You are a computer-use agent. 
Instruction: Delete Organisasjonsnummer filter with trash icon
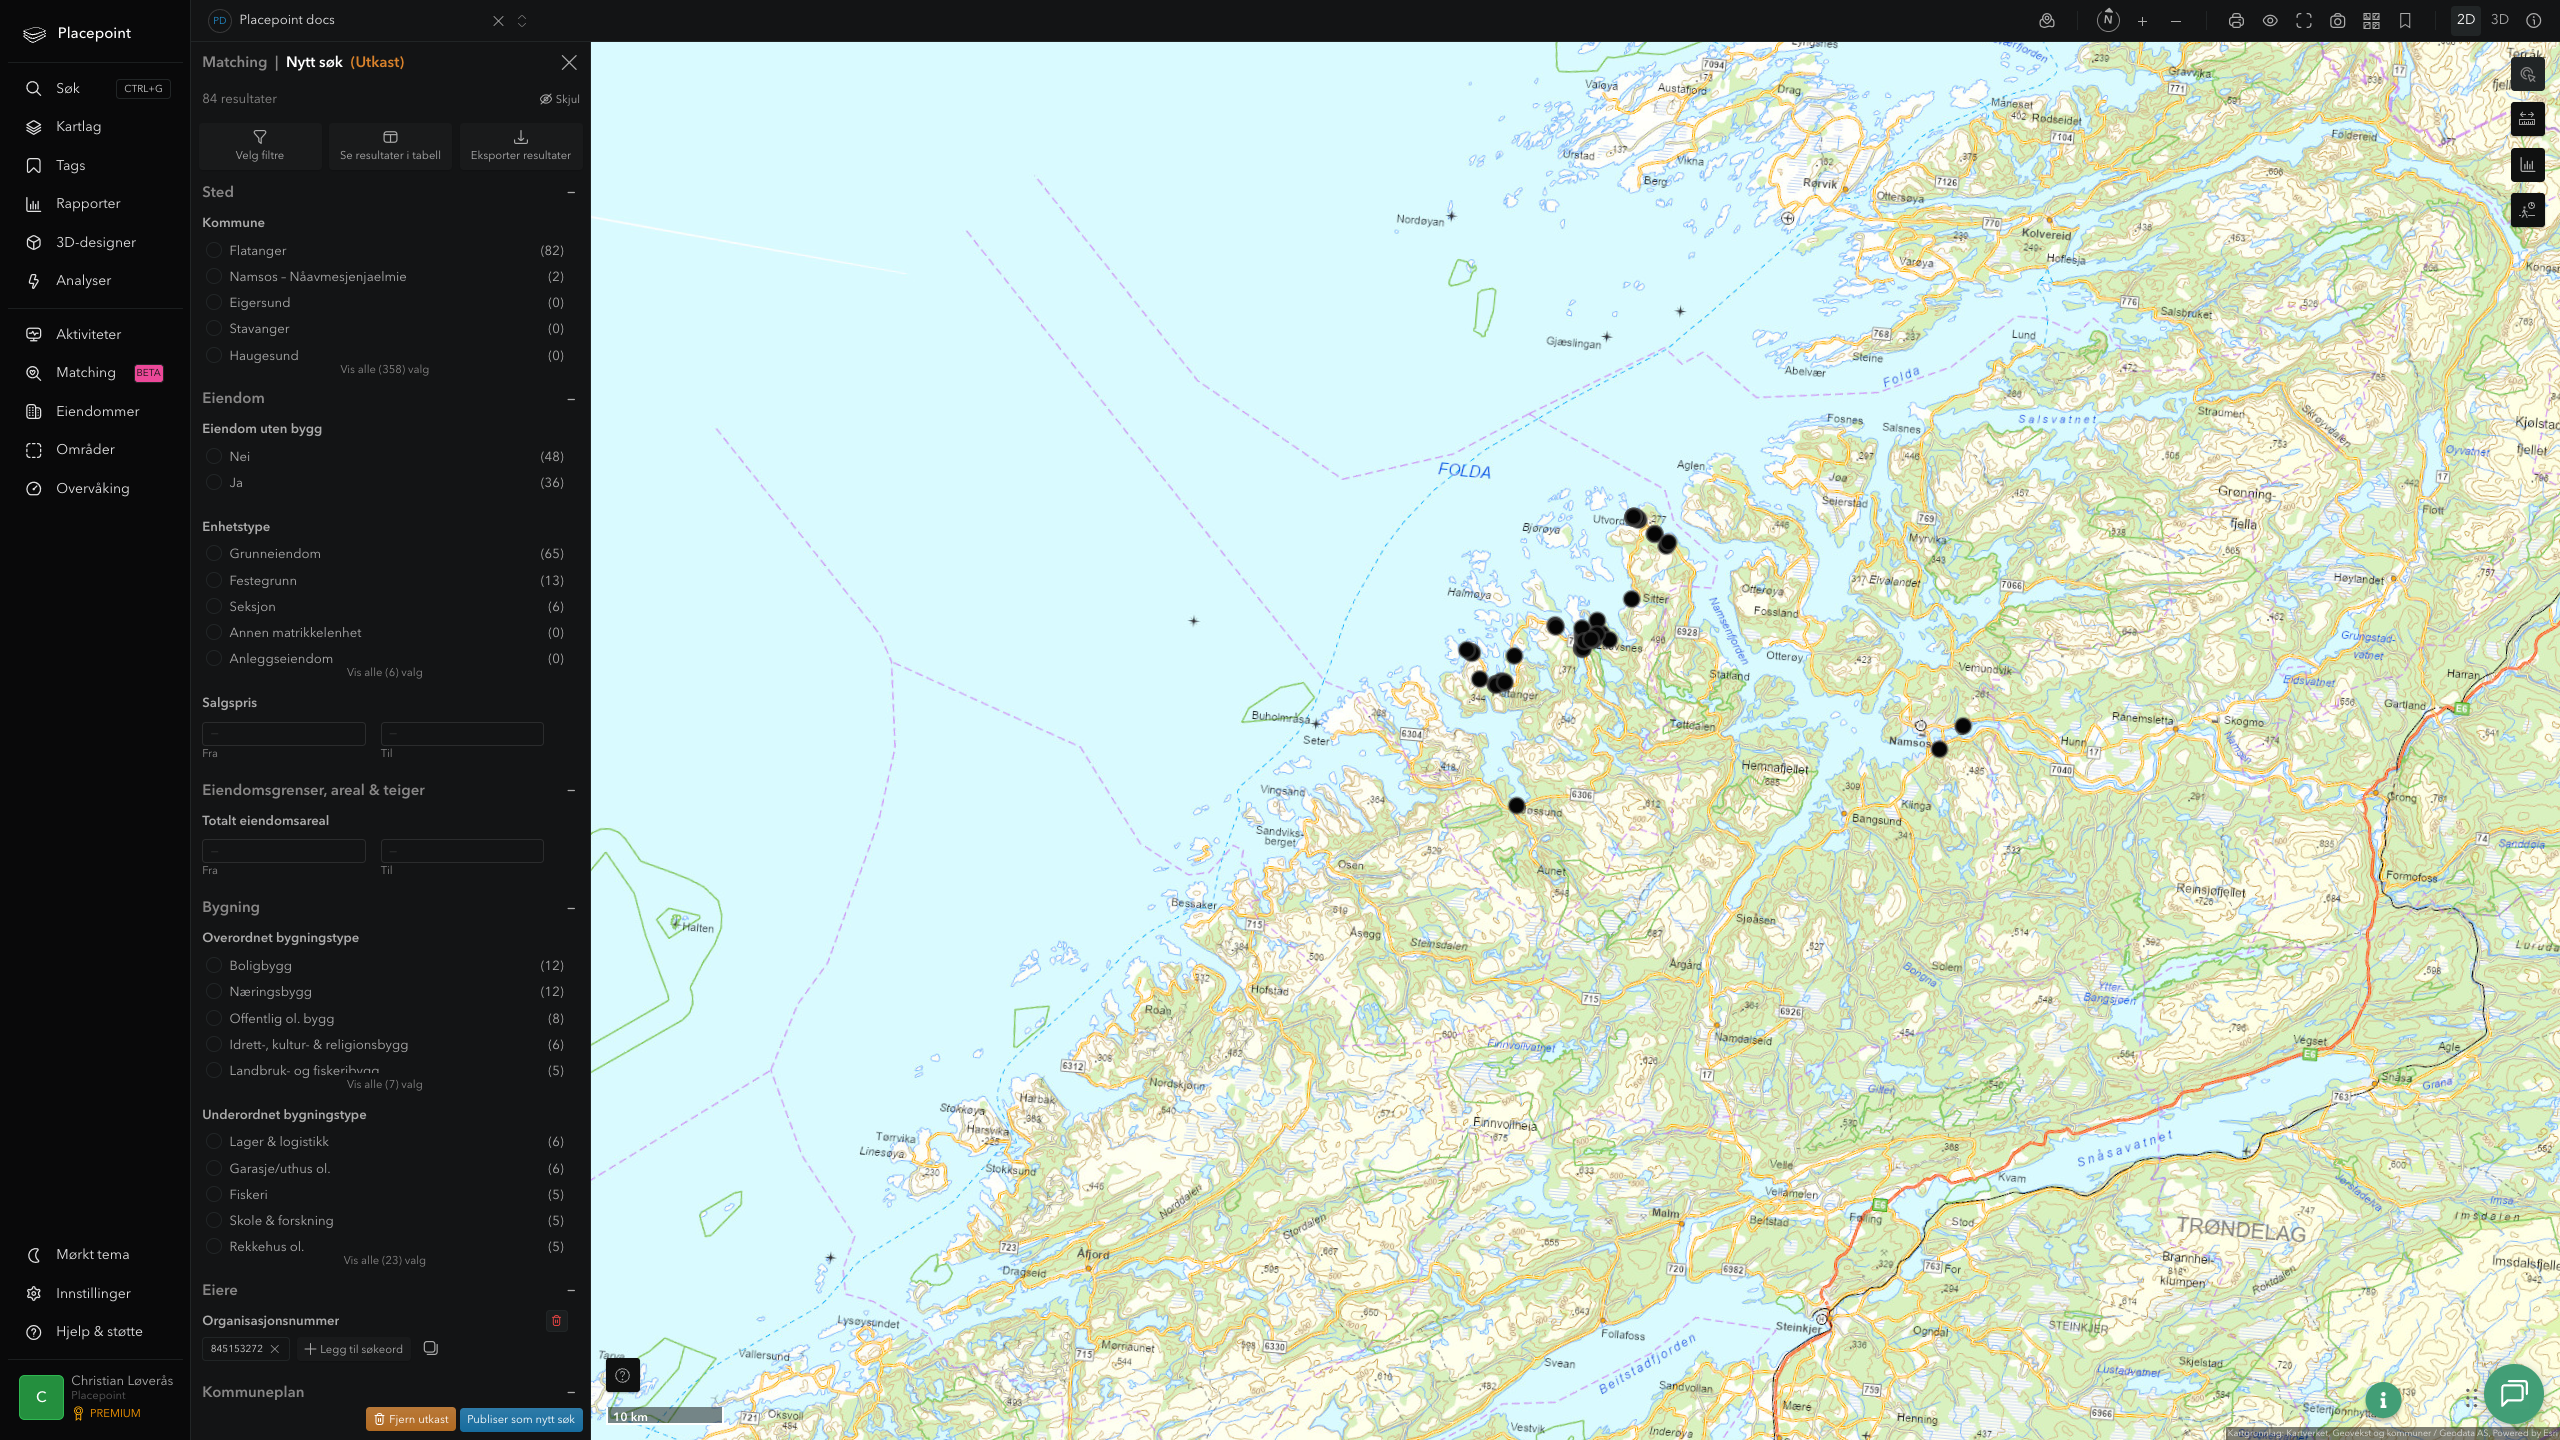(557, 1321)
